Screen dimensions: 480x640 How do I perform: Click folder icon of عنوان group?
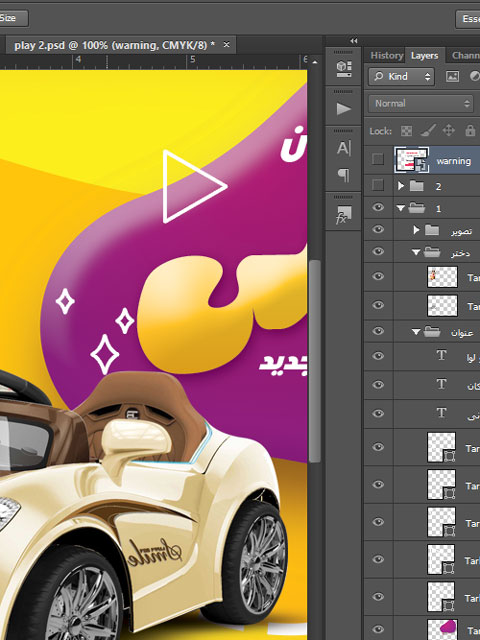click(x=432, y=331)
